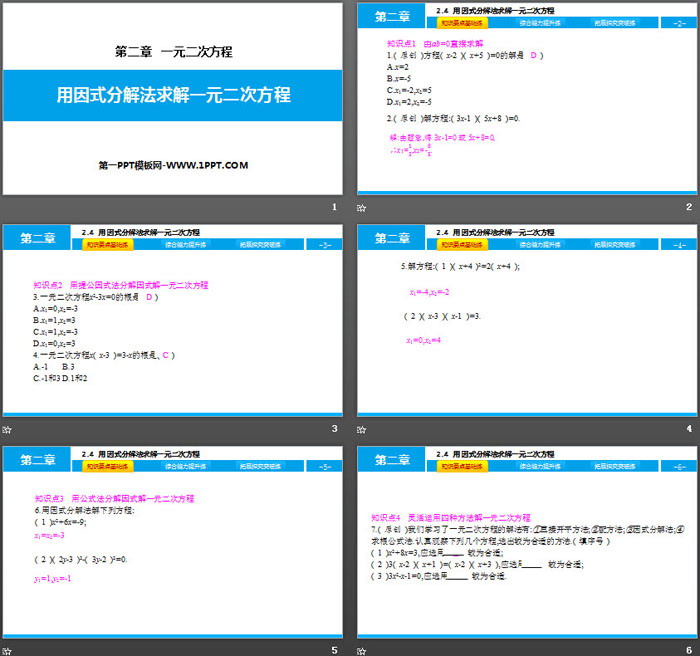The image size is (700, 656).
Task: Click yellow 知识要点基础练 tab in slide 3
Action: click(x=108, y=244)
